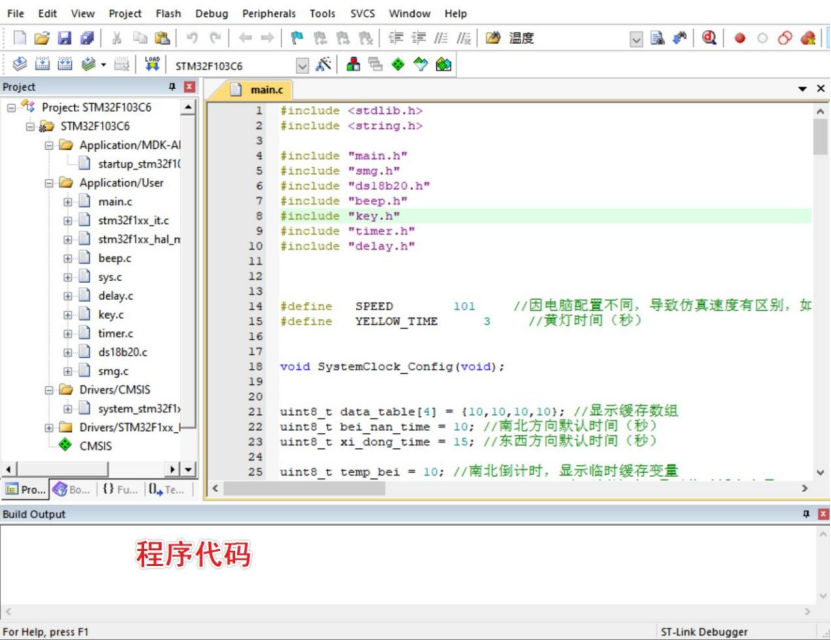Click the Navigate Forwards arrow
The height and width of the screenshot is (640, 831).
pos(268,38)
